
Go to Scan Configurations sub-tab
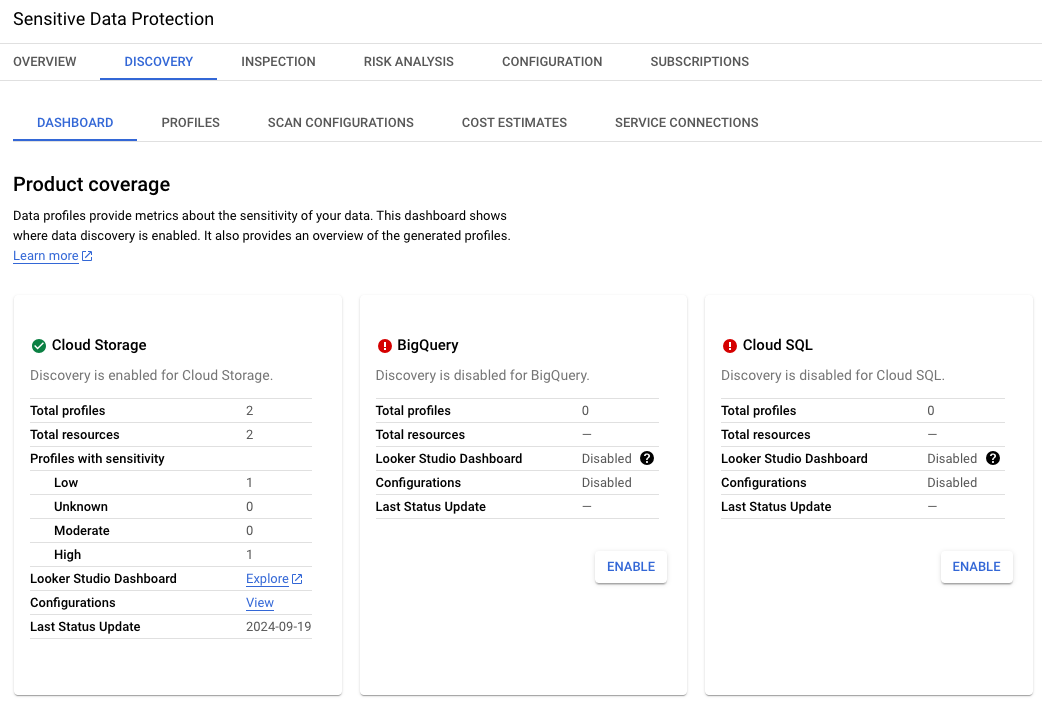341,123
